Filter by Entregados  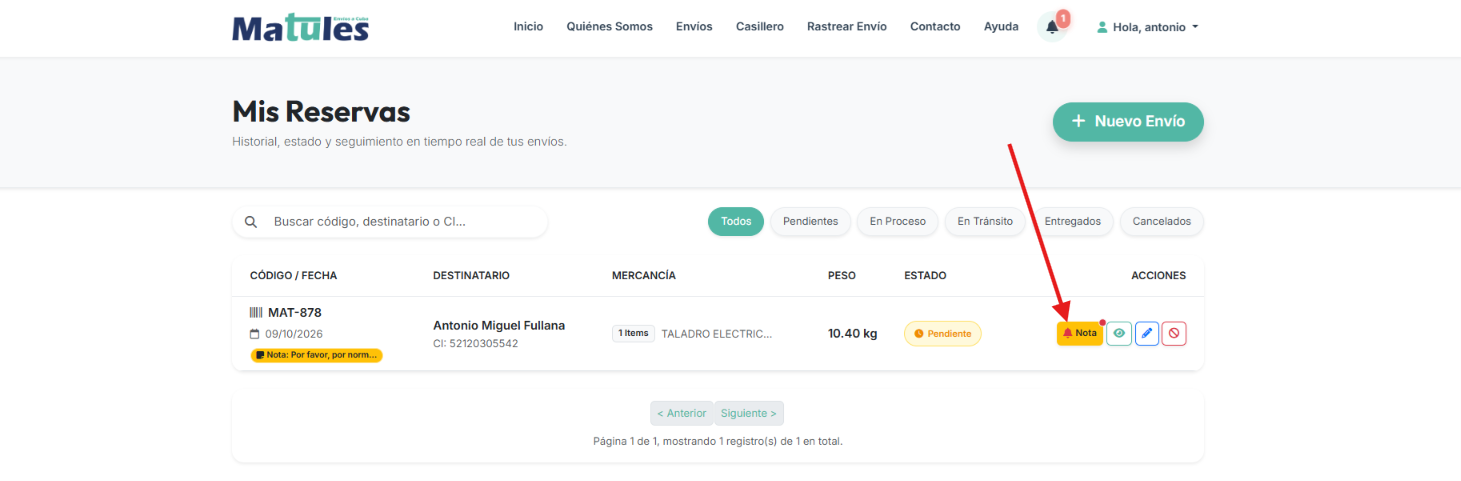1072,222
